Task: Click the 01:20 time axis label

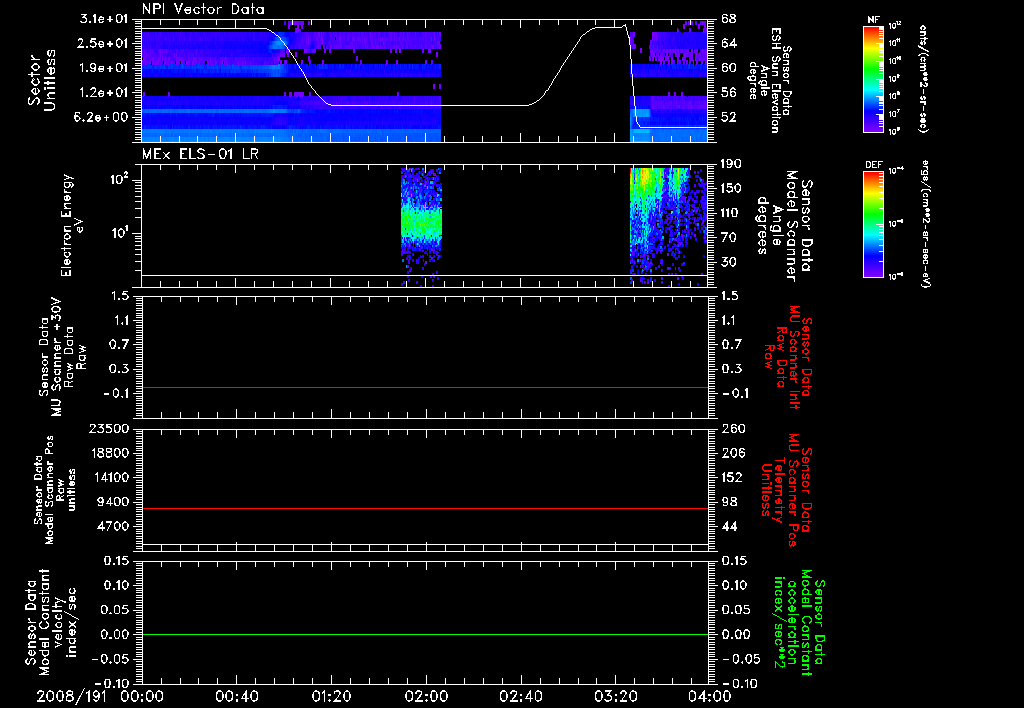Action: [x=331, y=696]
